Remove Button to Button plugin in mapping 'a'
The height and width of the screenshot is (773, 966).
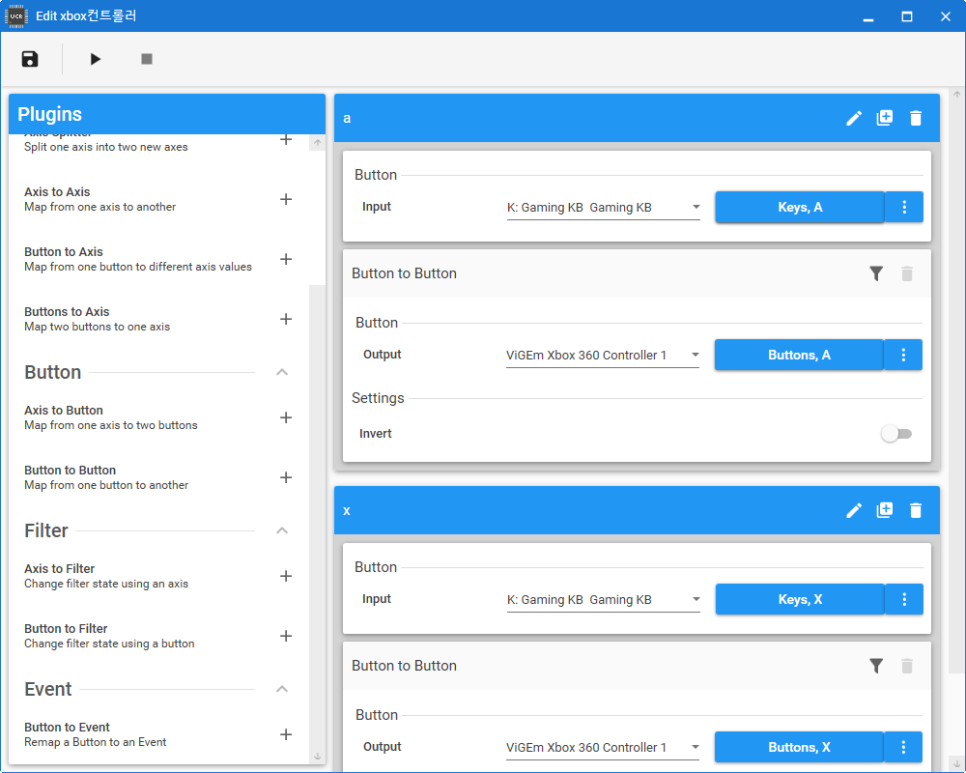pyautogui.click(x=907, y=273)
